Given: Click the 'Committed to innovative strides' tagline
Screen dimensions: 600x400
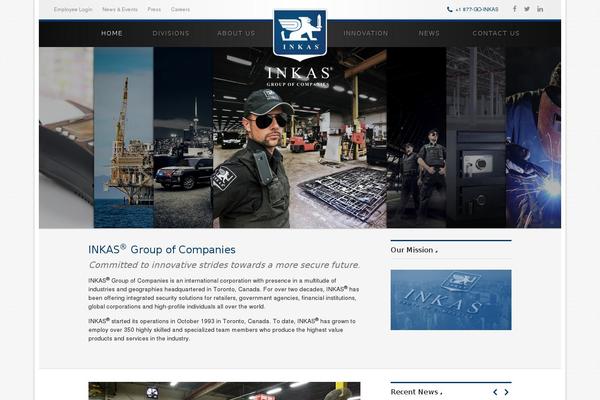Looking at the screenshot, I should (224, 265).
